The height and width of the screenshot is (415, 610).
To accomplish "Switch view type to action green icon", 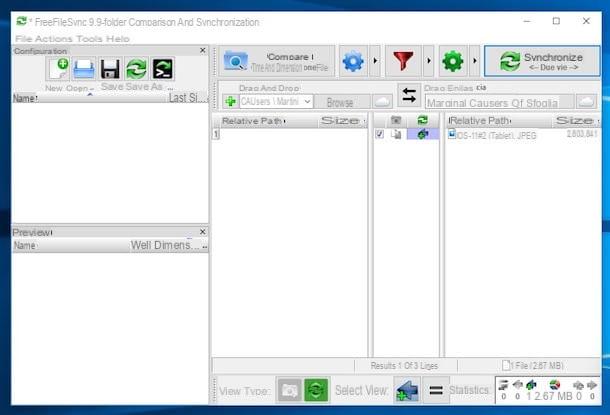I will click(316, 390).
